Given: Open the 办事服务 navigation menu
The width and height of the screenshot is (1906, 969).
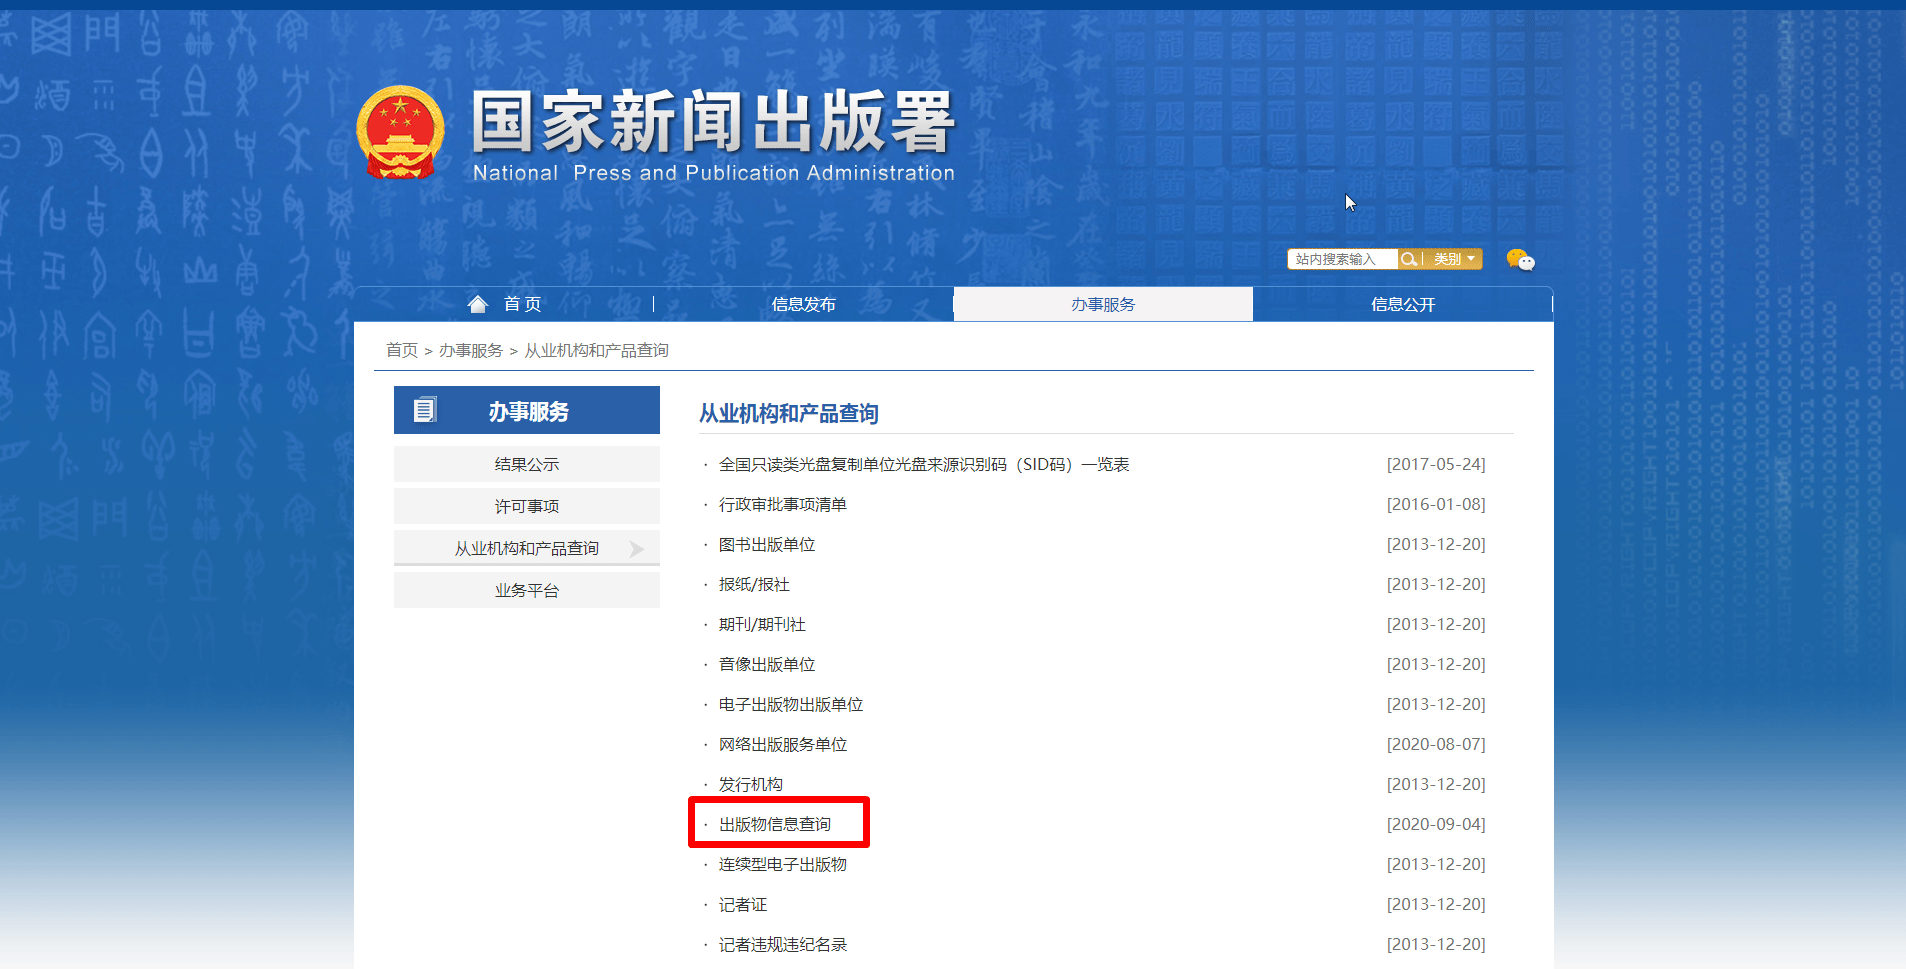Looking at the screenshot, I should [x=1102, y=303].
